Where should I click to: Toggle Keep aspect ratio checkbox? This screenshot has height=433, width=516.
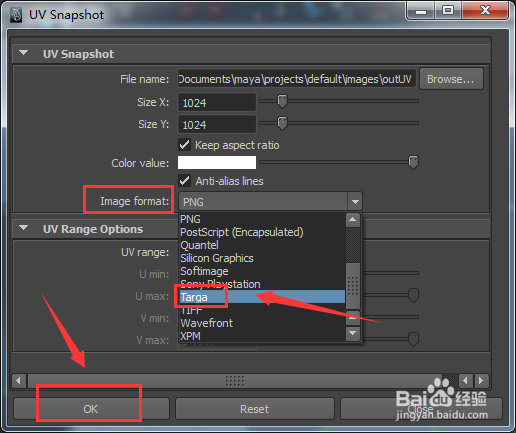coord(184,145)
